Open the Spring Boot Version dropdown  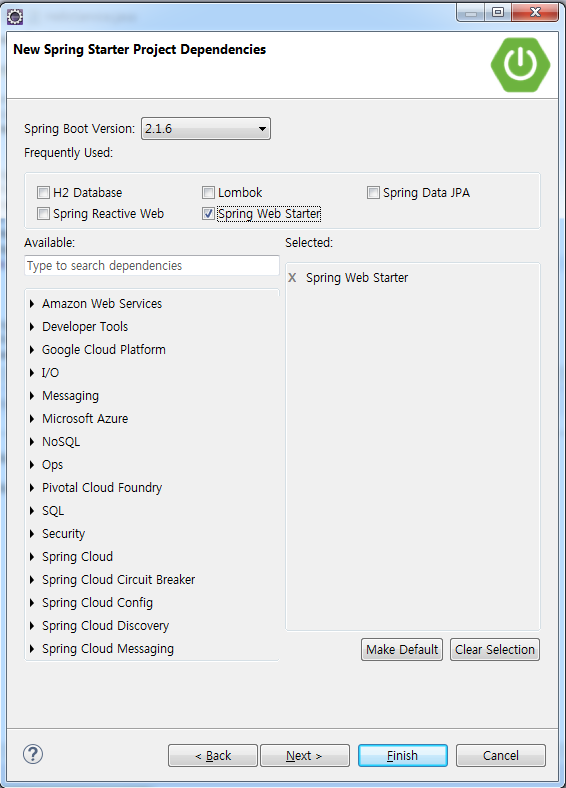pyautogui.click(x=206, y=129)
